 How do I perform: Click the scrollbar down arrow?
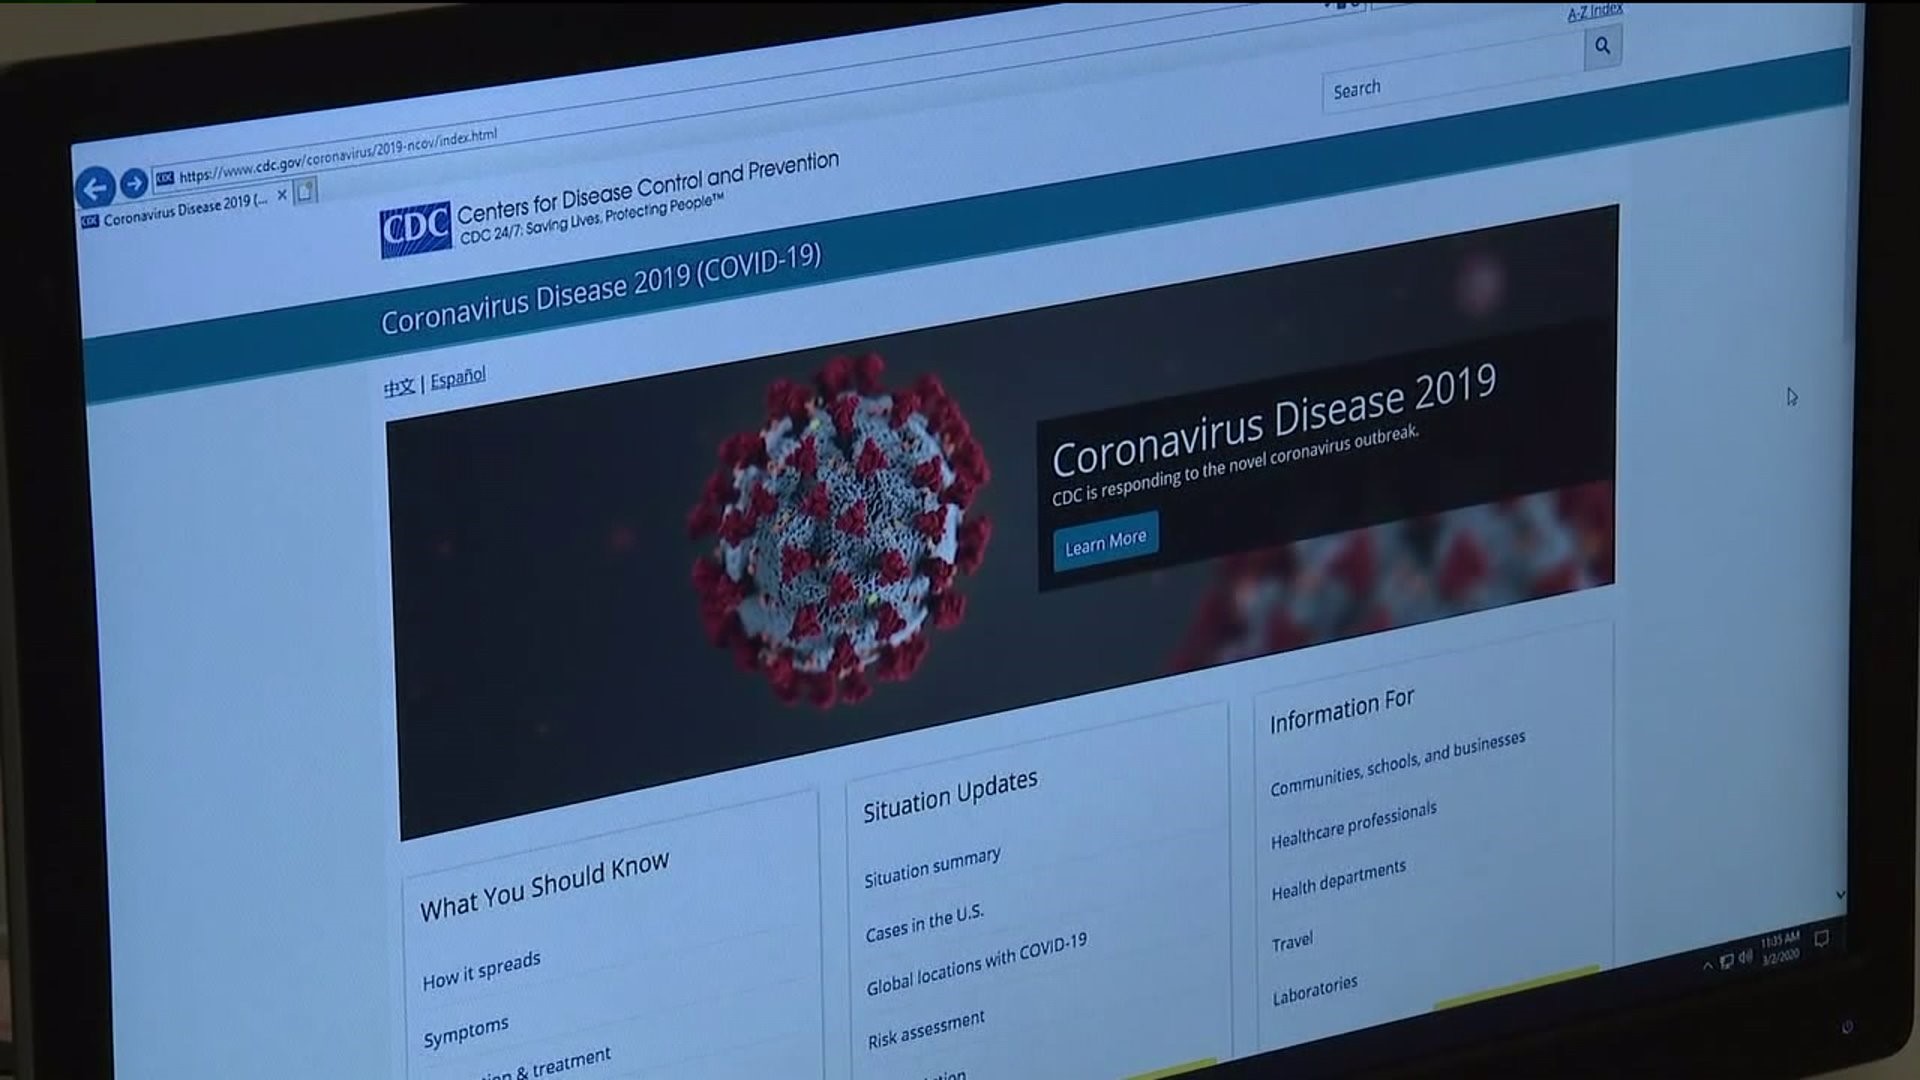(x=1840, y=894)
